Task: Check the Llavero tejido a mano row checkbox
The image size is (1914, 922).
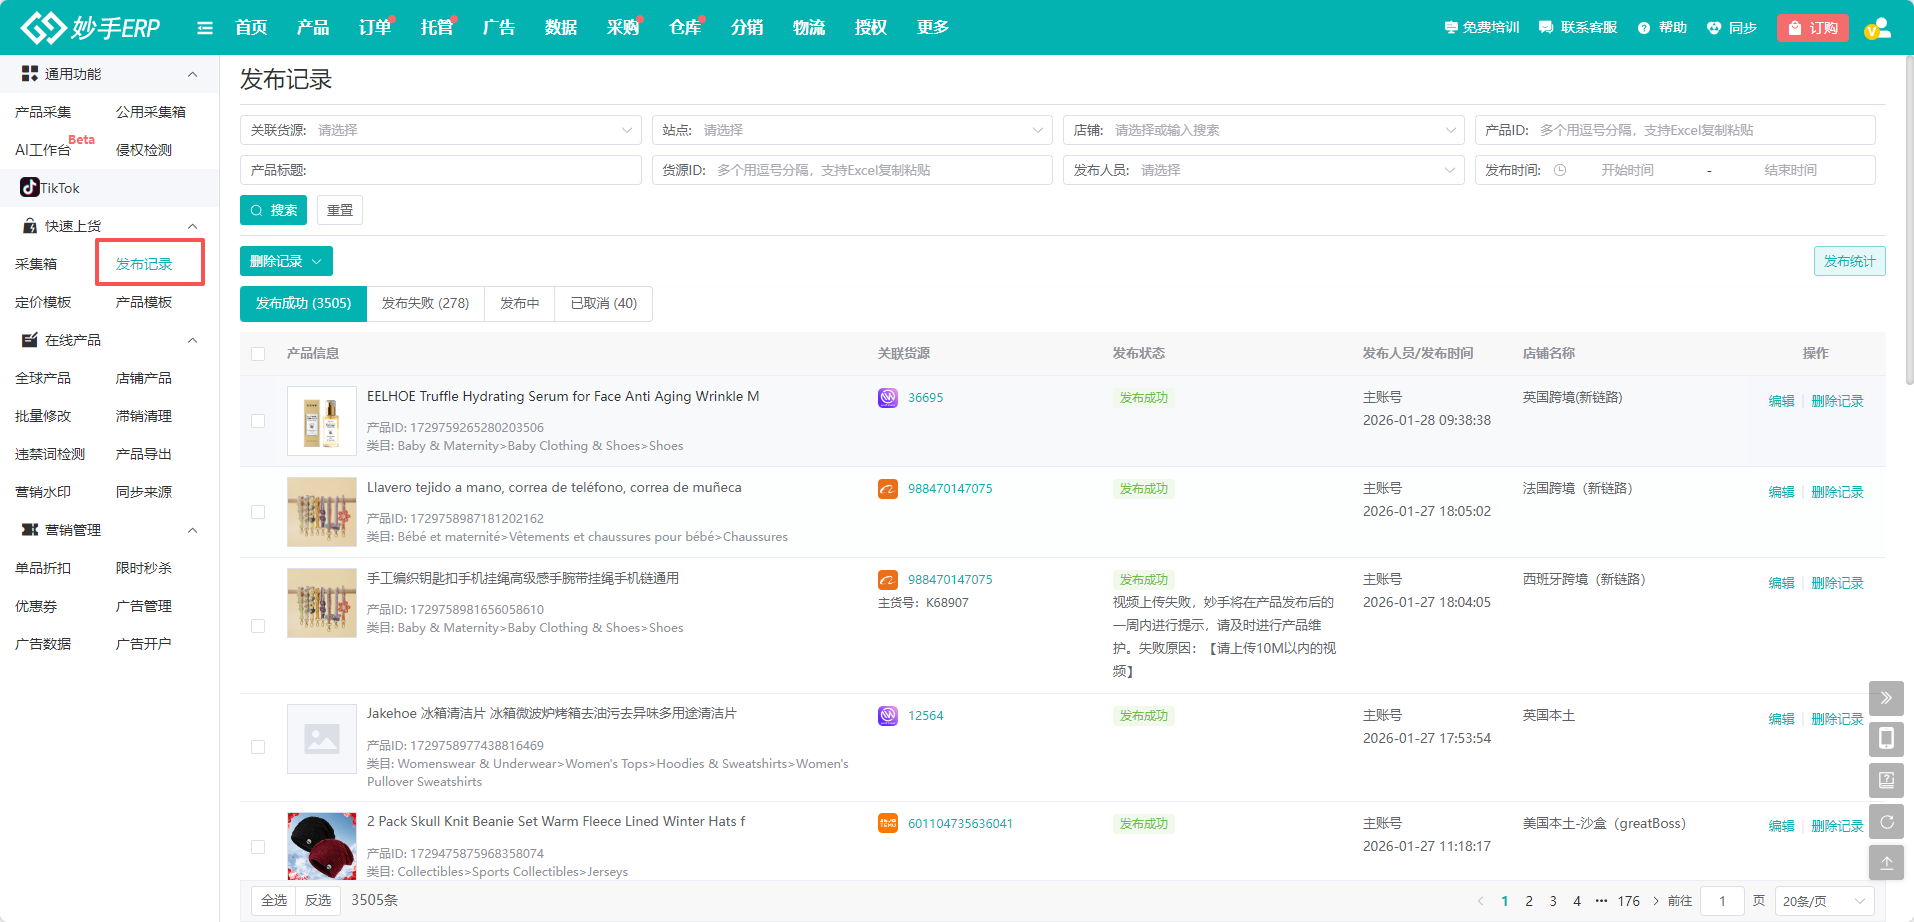Action: [x=258, y=512]
